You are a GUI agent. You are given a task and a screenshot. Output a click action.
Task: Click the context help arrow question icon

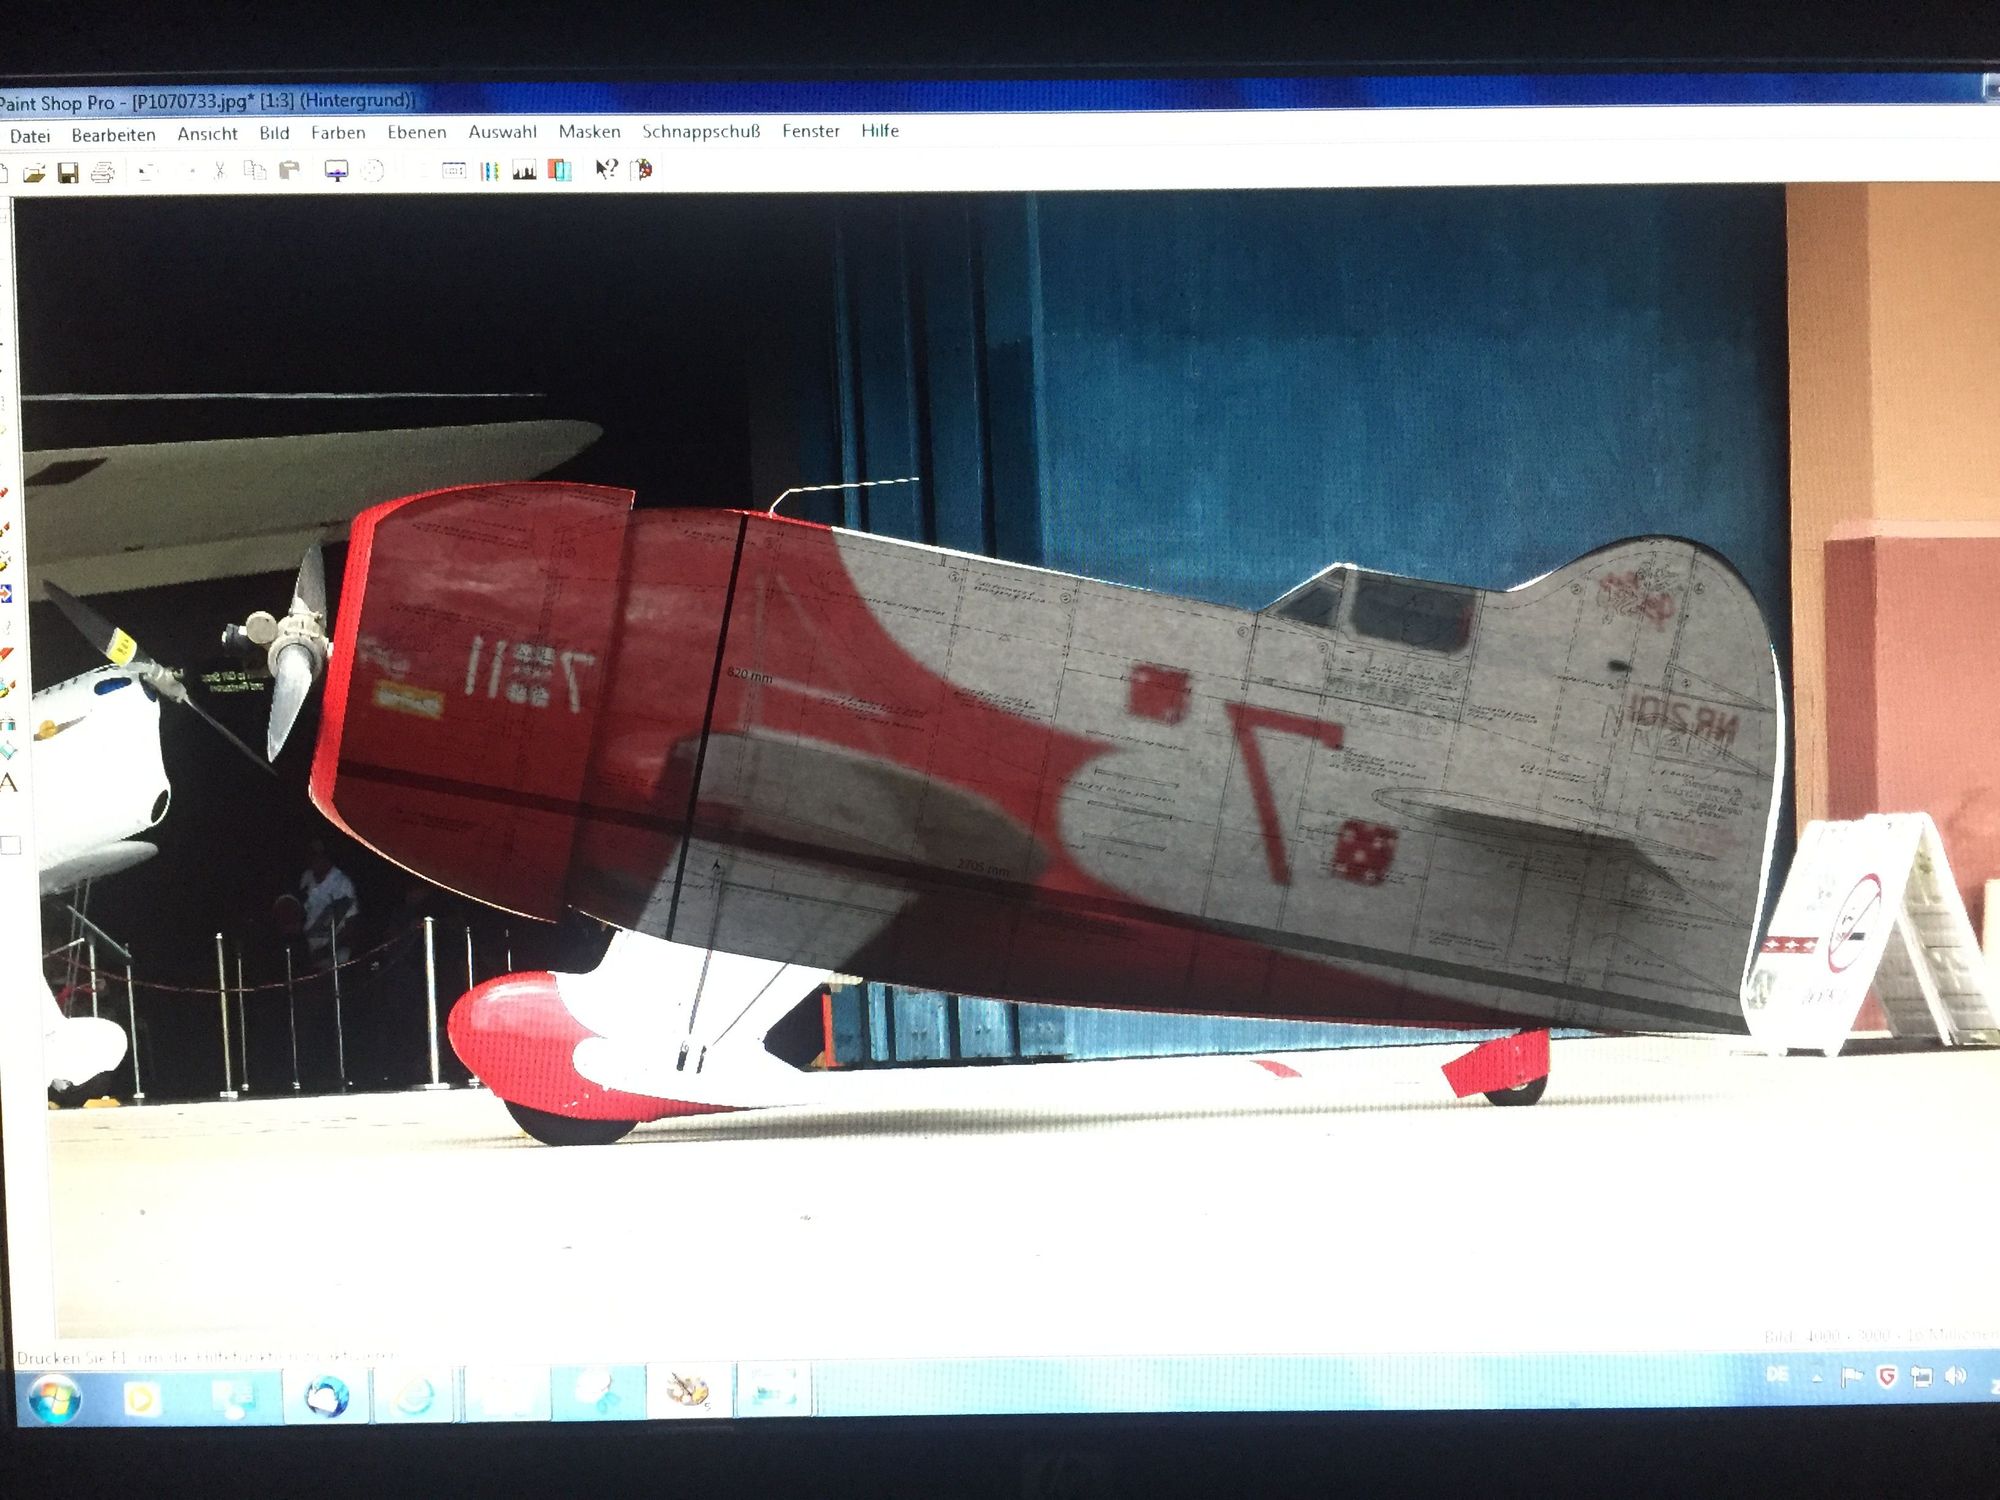coord(606,168)
